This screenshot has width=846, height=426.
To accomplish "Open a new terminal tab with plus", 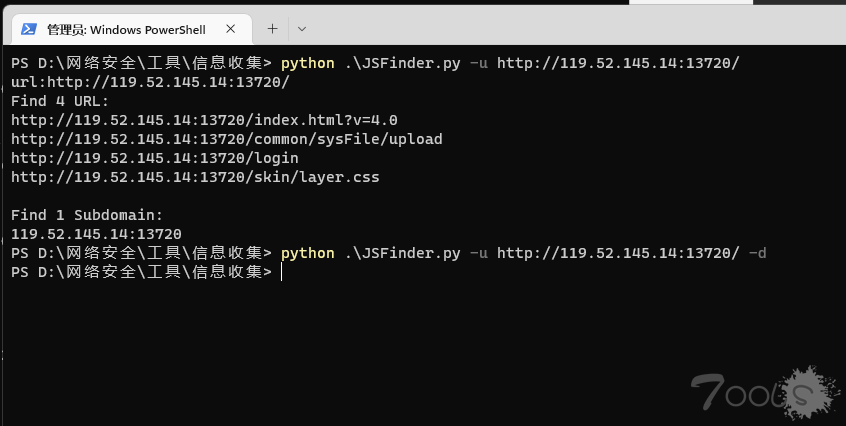I will coord(272,29).
